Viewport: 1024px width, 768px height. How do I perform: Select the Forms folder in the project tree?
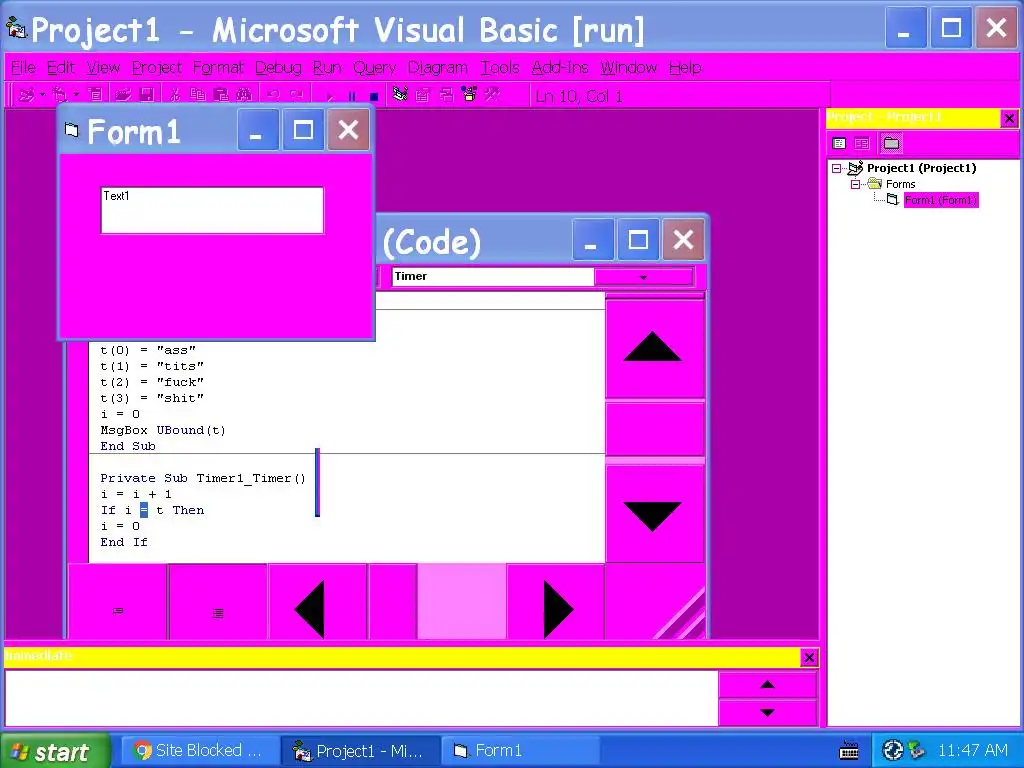(901, 184)
